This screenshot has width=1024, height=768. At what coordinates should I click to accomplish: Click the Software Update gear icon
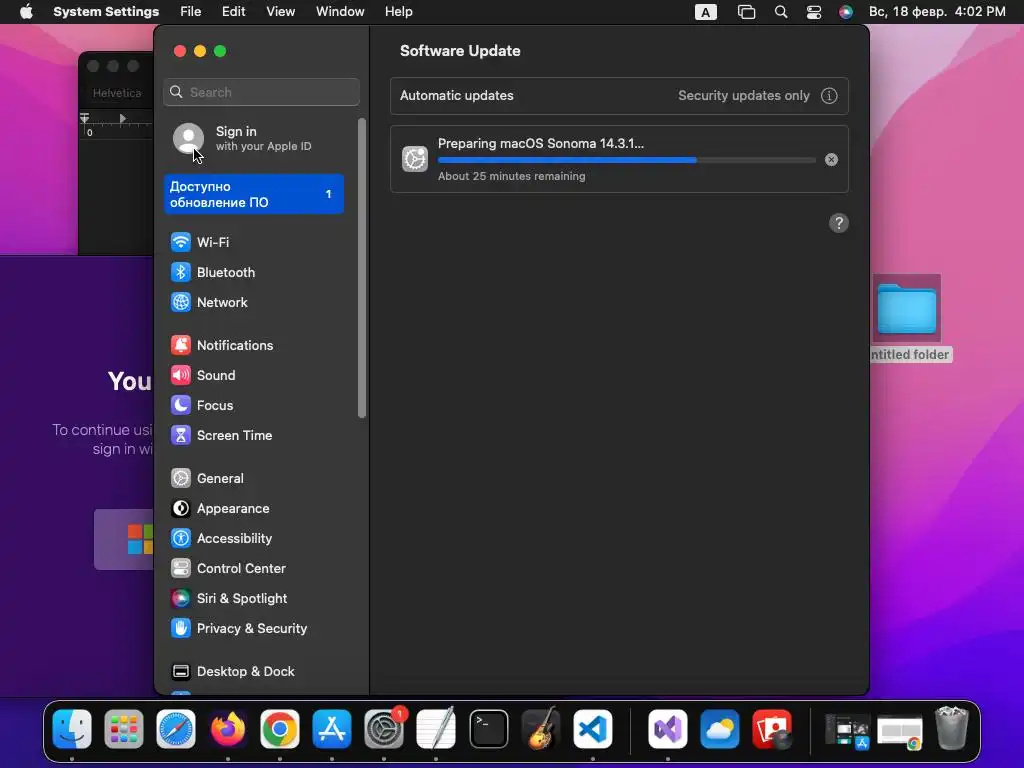[415, 159]
